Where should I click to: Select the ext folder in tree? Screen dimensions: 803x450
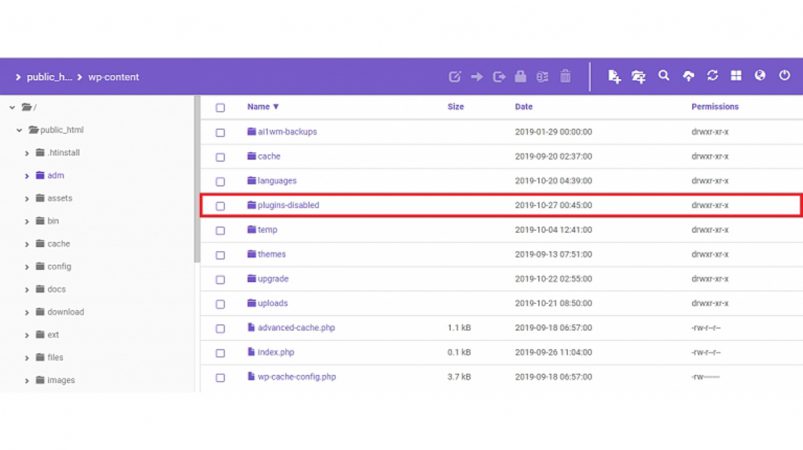point(53,334)
